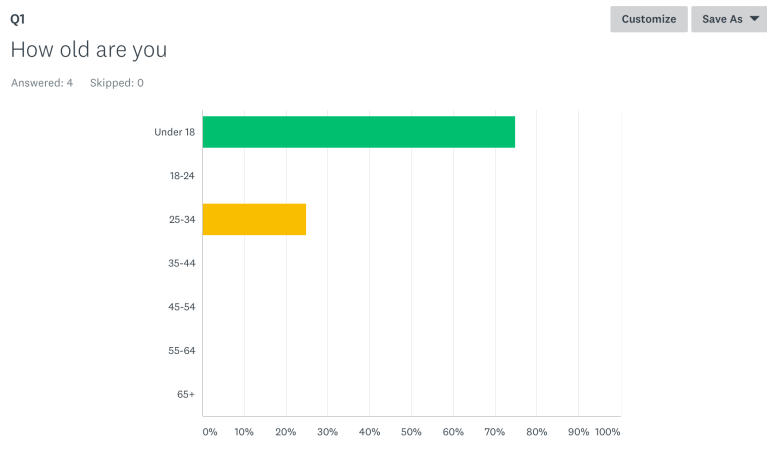Select the 45-54 category label
This screenshot has height=472, width=767.
tap(181, 307)
